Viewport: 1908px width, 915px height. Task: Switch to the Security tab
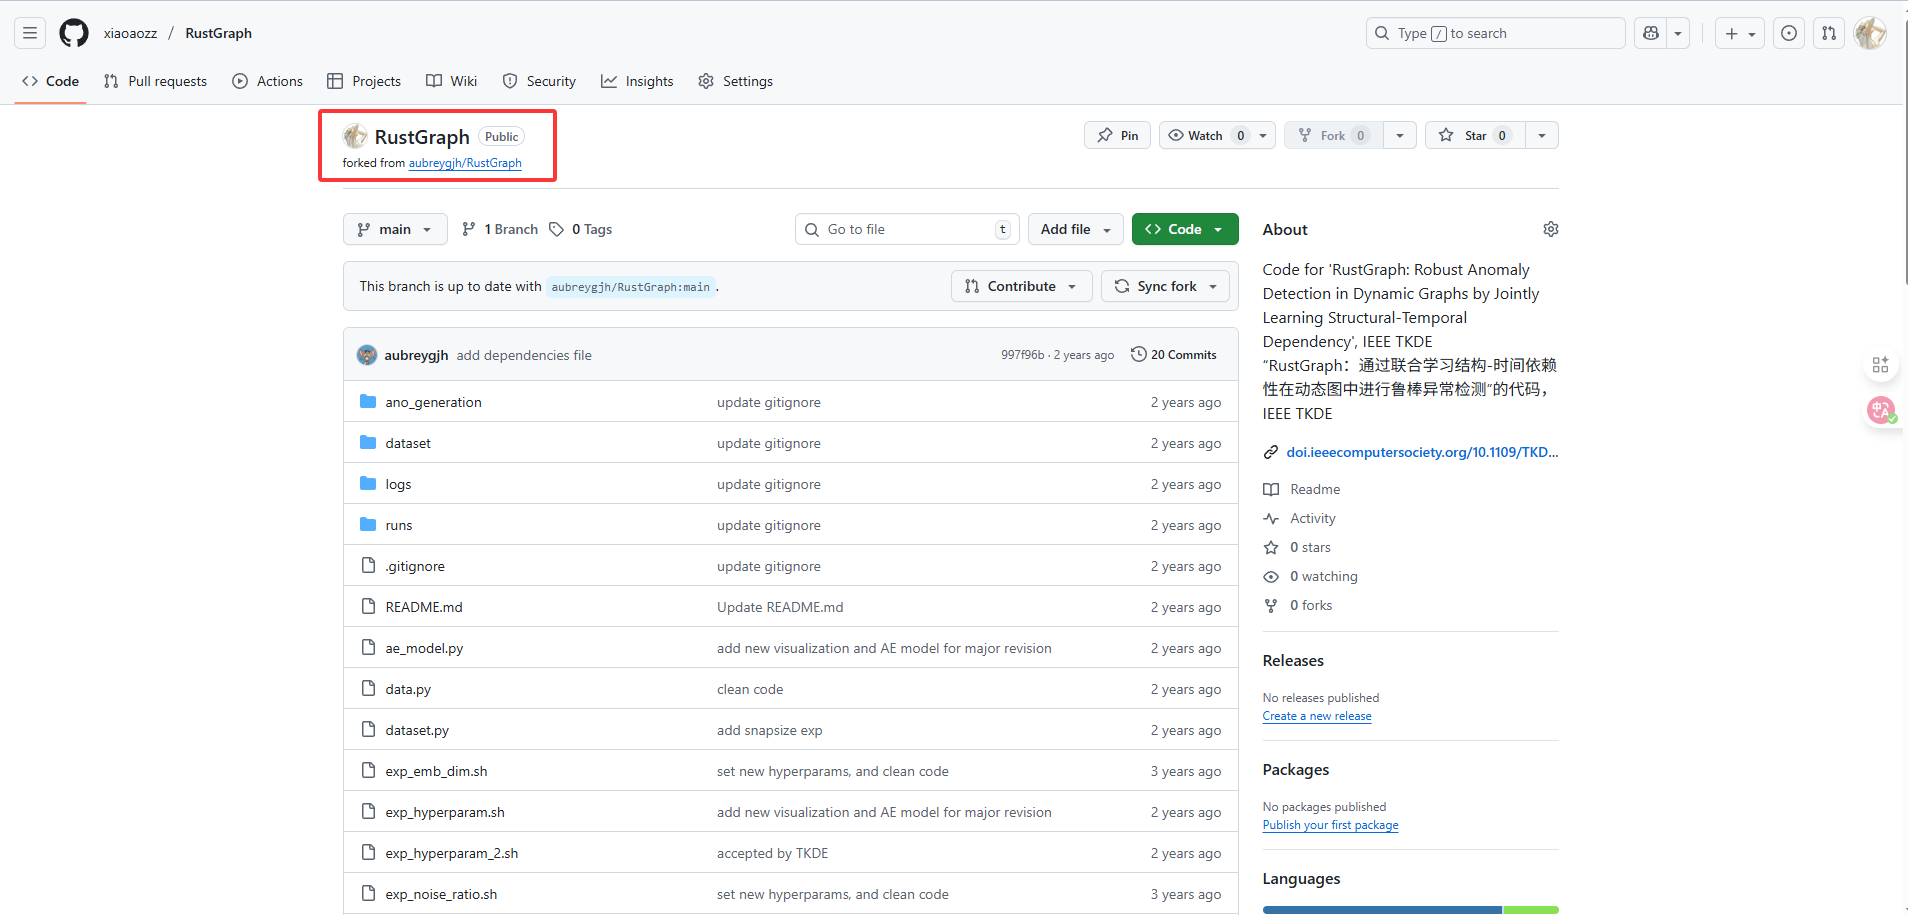pyautogui.click(x=539, y=81)
